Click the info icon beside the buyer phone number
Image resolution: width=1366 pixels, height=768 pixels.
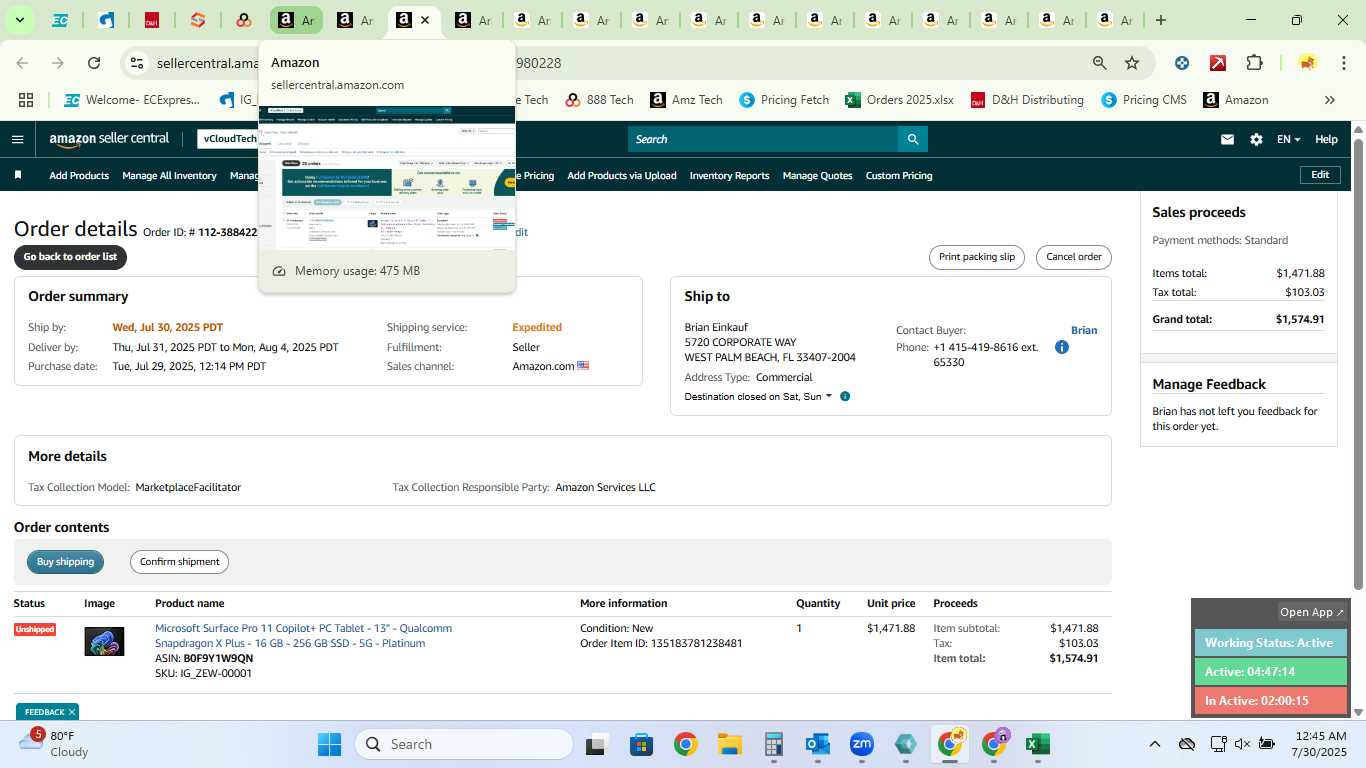pos(1062,348)
